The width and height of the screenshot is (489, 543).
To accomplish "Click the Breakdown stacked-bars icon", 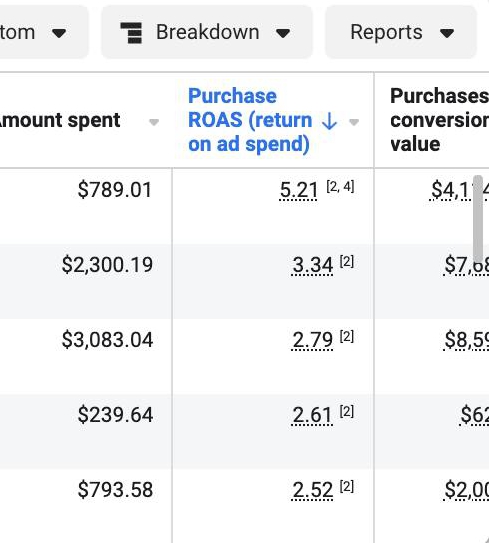I will click(x=131, y=33).
